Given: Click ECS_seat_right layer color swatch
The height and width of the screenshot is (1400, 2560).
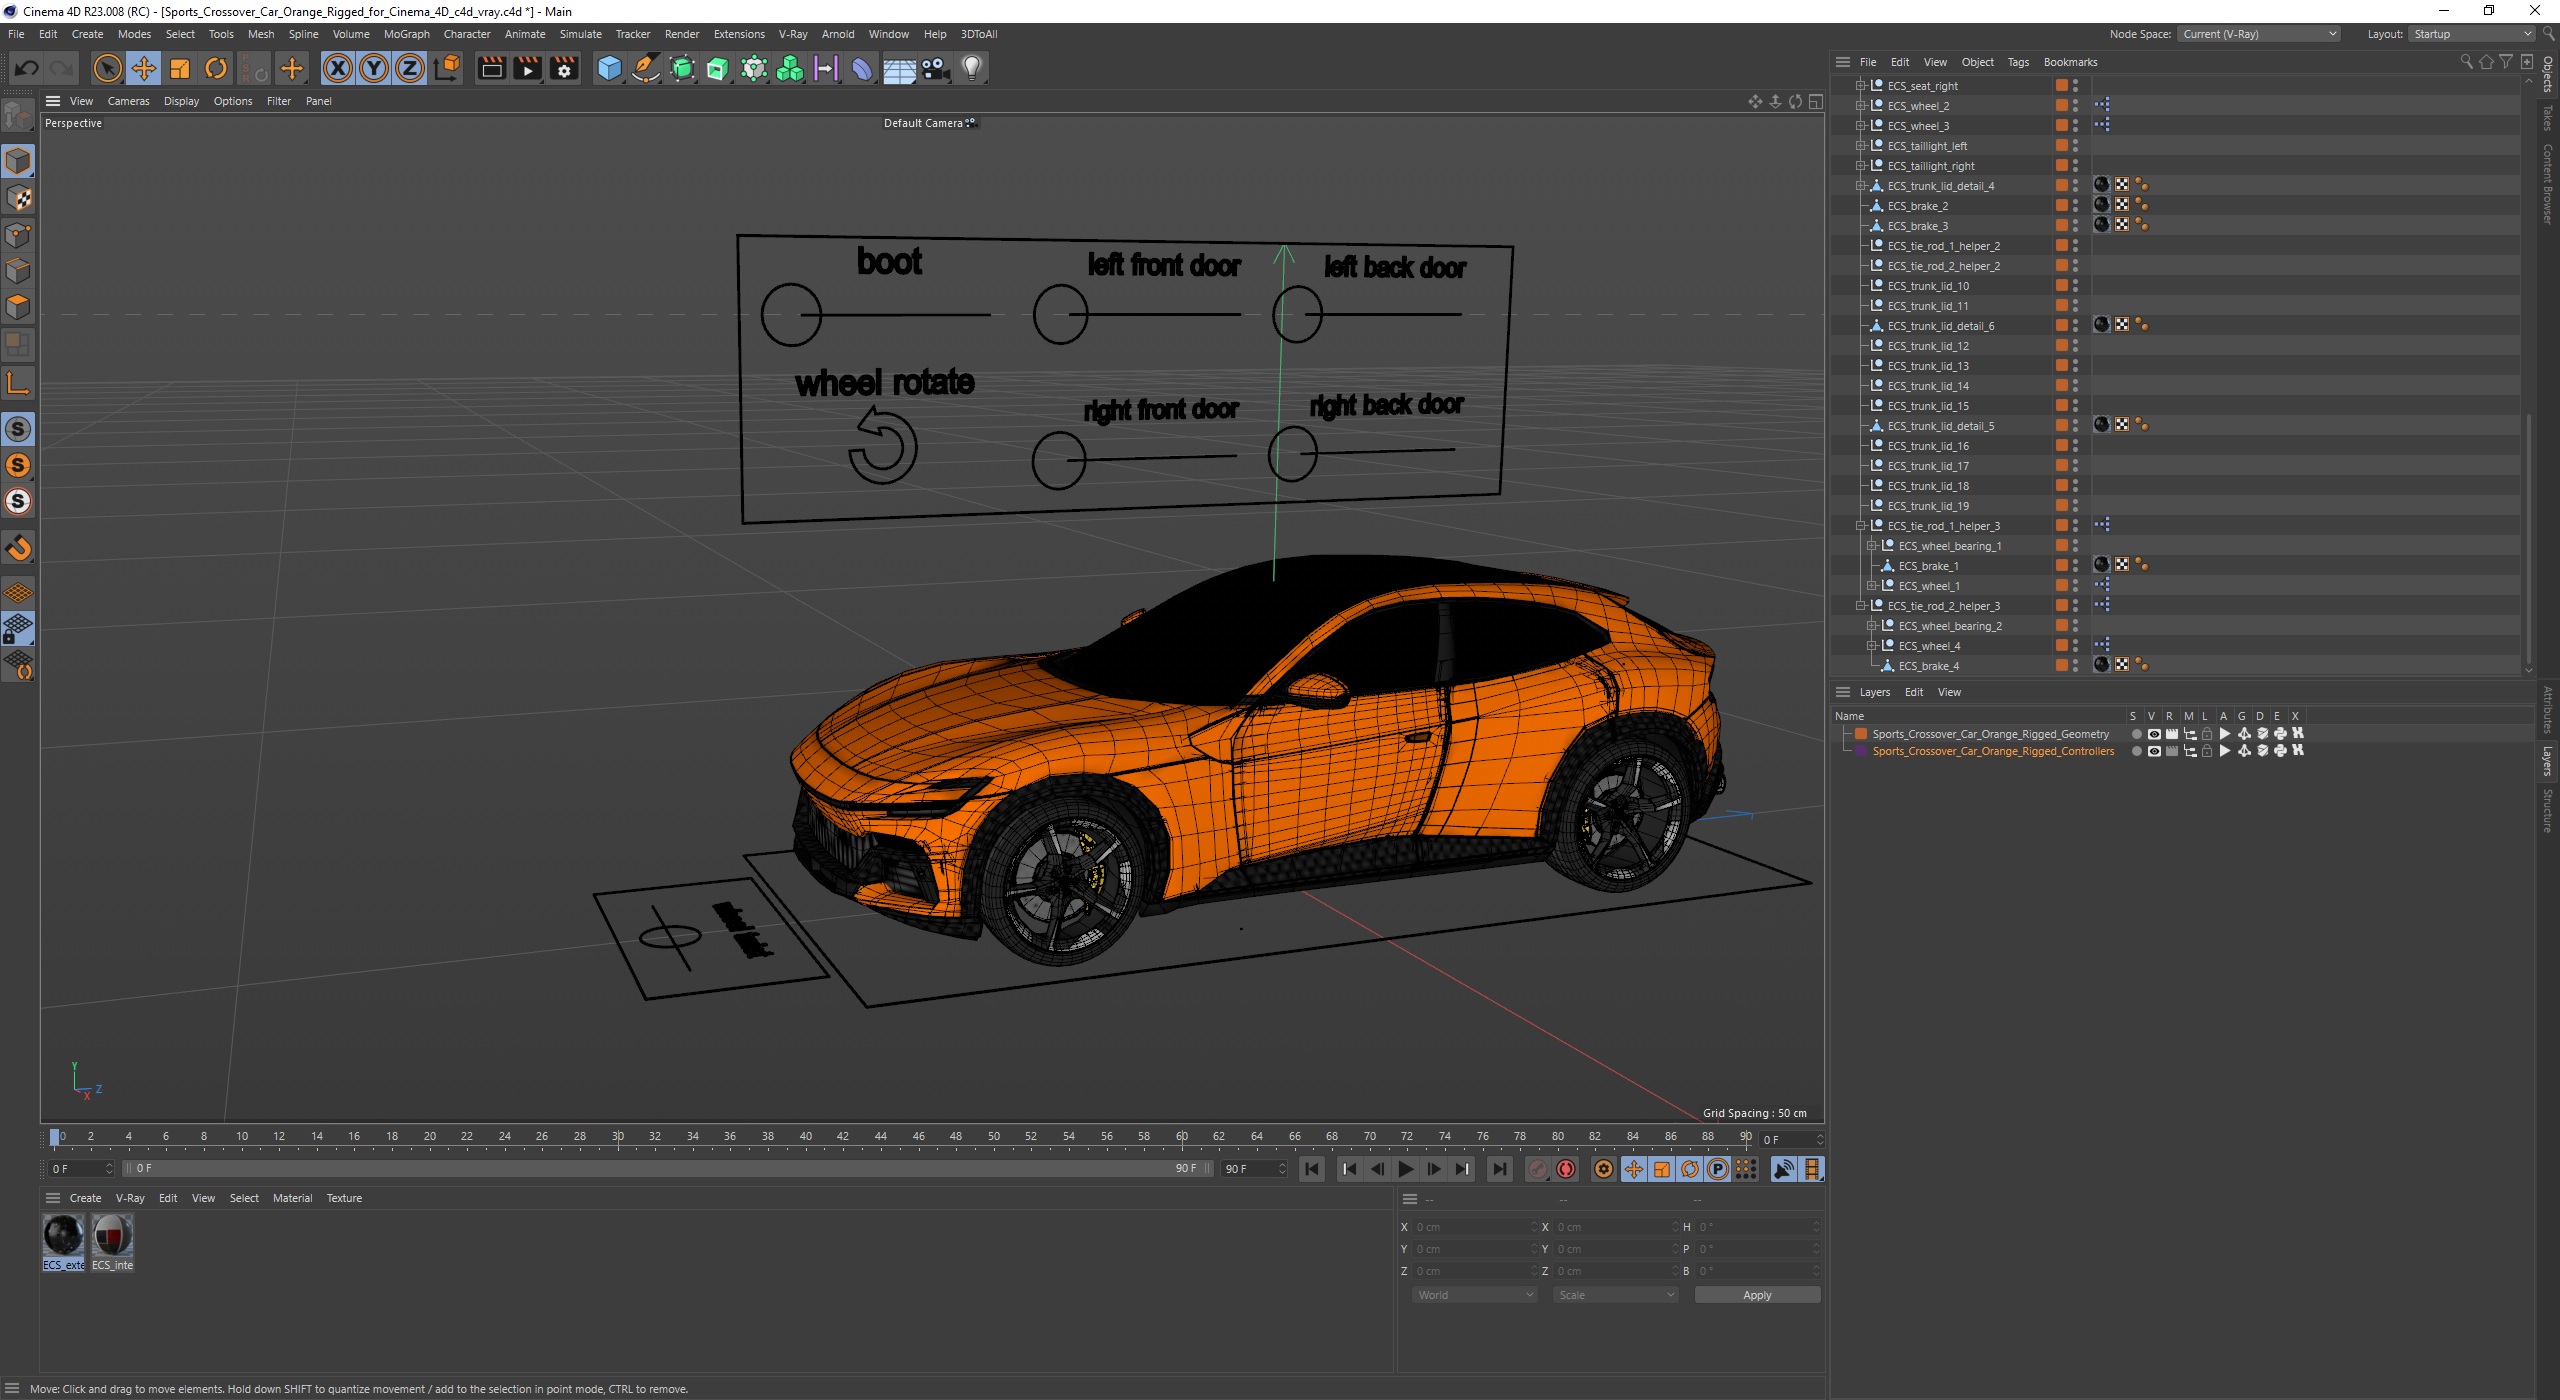Looking at the screenshot, I should 2061,86.
